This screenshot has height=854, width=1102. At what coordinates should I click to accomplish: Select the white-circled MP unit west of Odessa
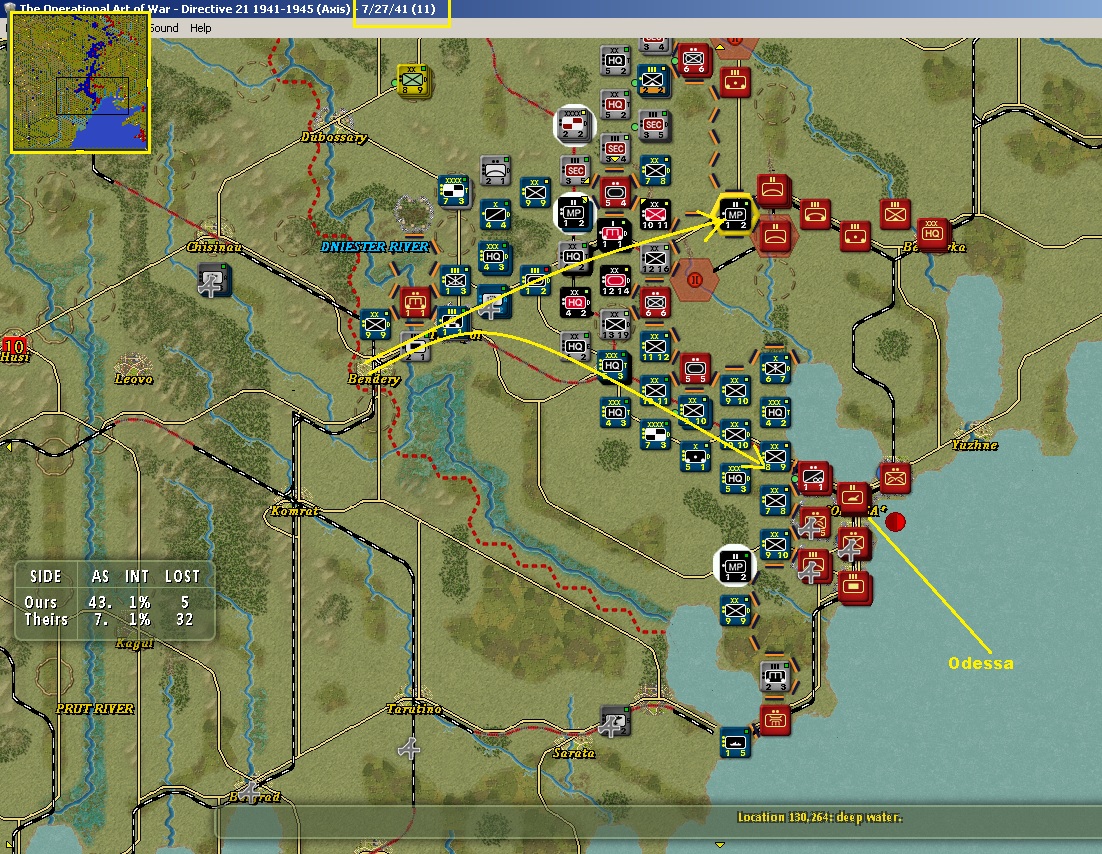click(x=735, y=566)
